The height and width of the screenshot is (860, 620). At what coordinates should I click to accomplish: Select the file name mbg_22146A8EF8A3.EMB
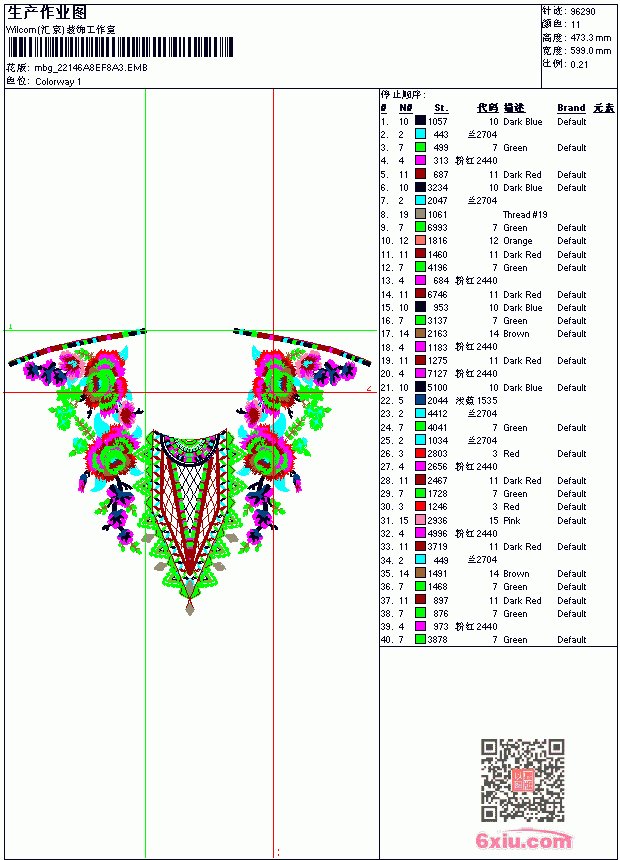(x=91, y=68)
